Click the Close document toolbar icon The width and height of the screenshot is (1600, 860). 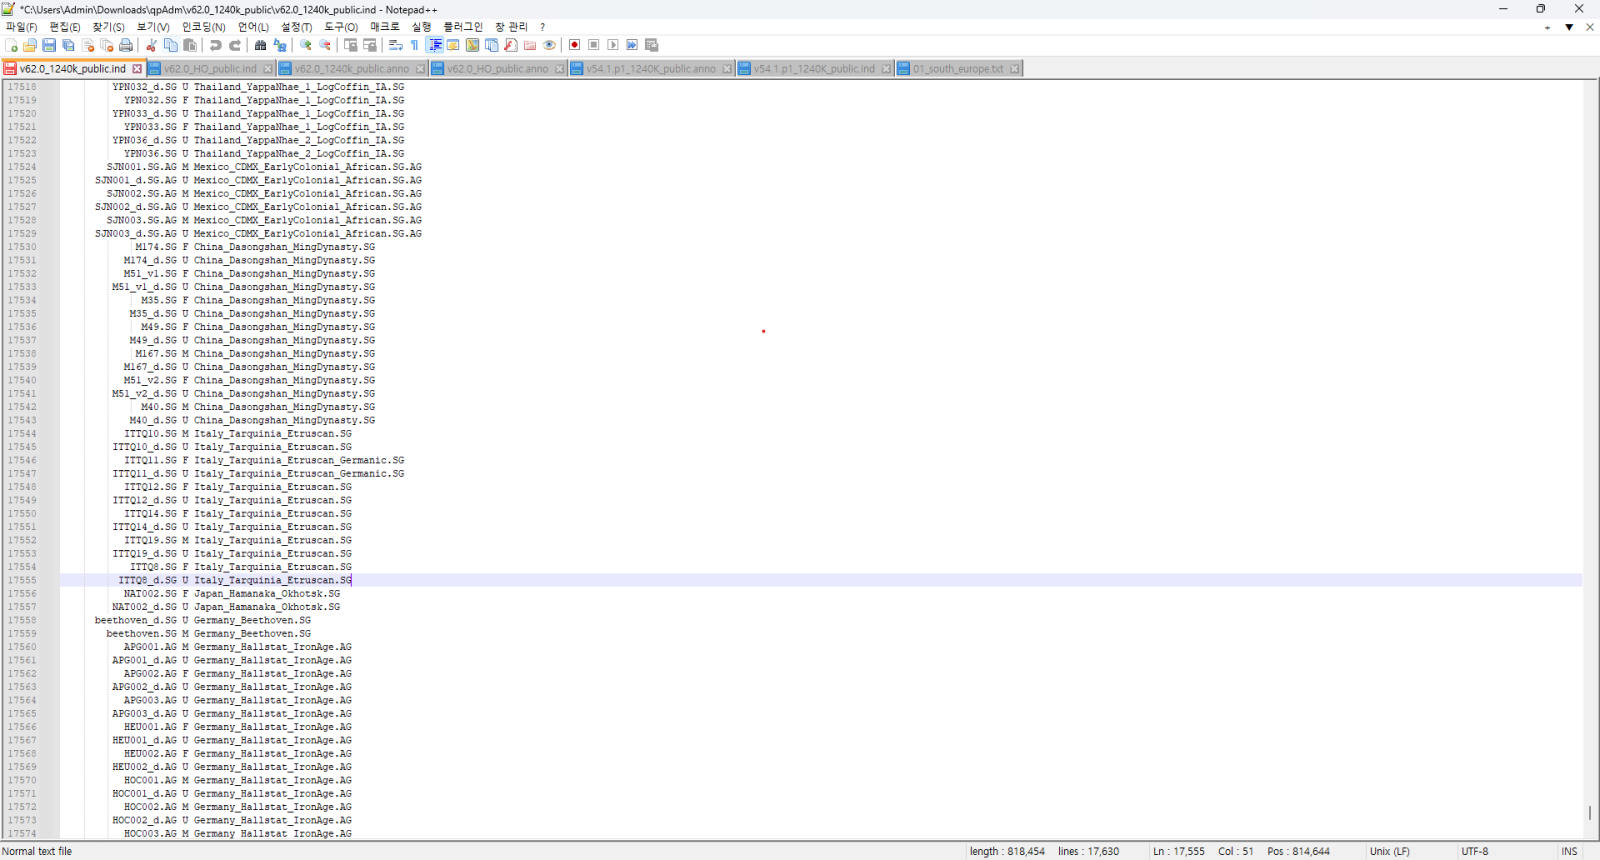88,45
